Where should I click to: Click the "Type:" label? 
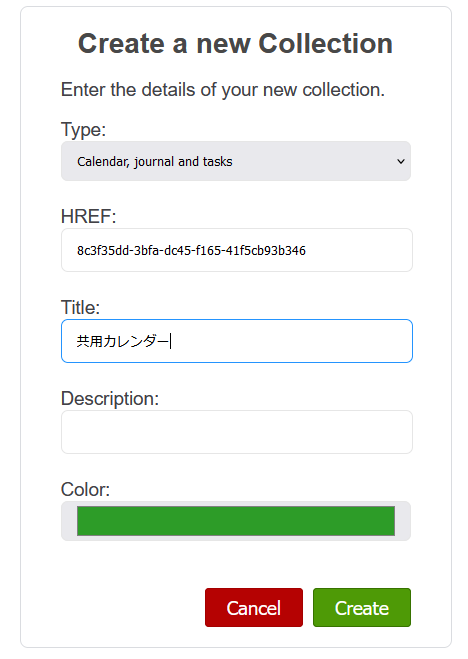tap(83, 129)
